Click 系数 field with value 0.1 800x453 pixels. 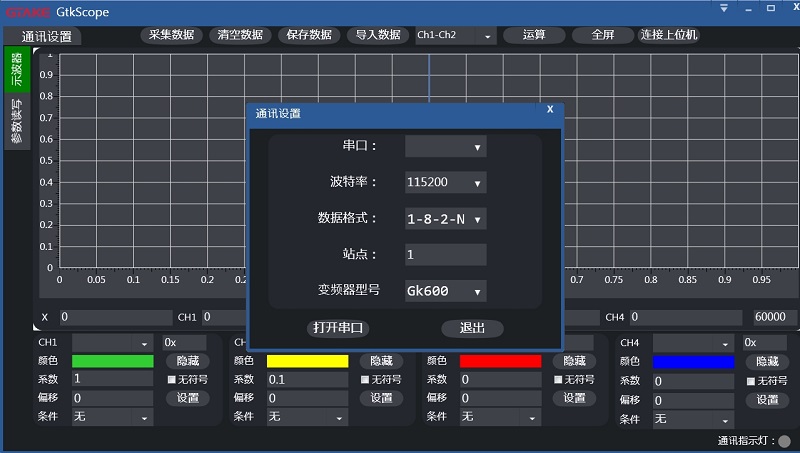pos(307,379)
